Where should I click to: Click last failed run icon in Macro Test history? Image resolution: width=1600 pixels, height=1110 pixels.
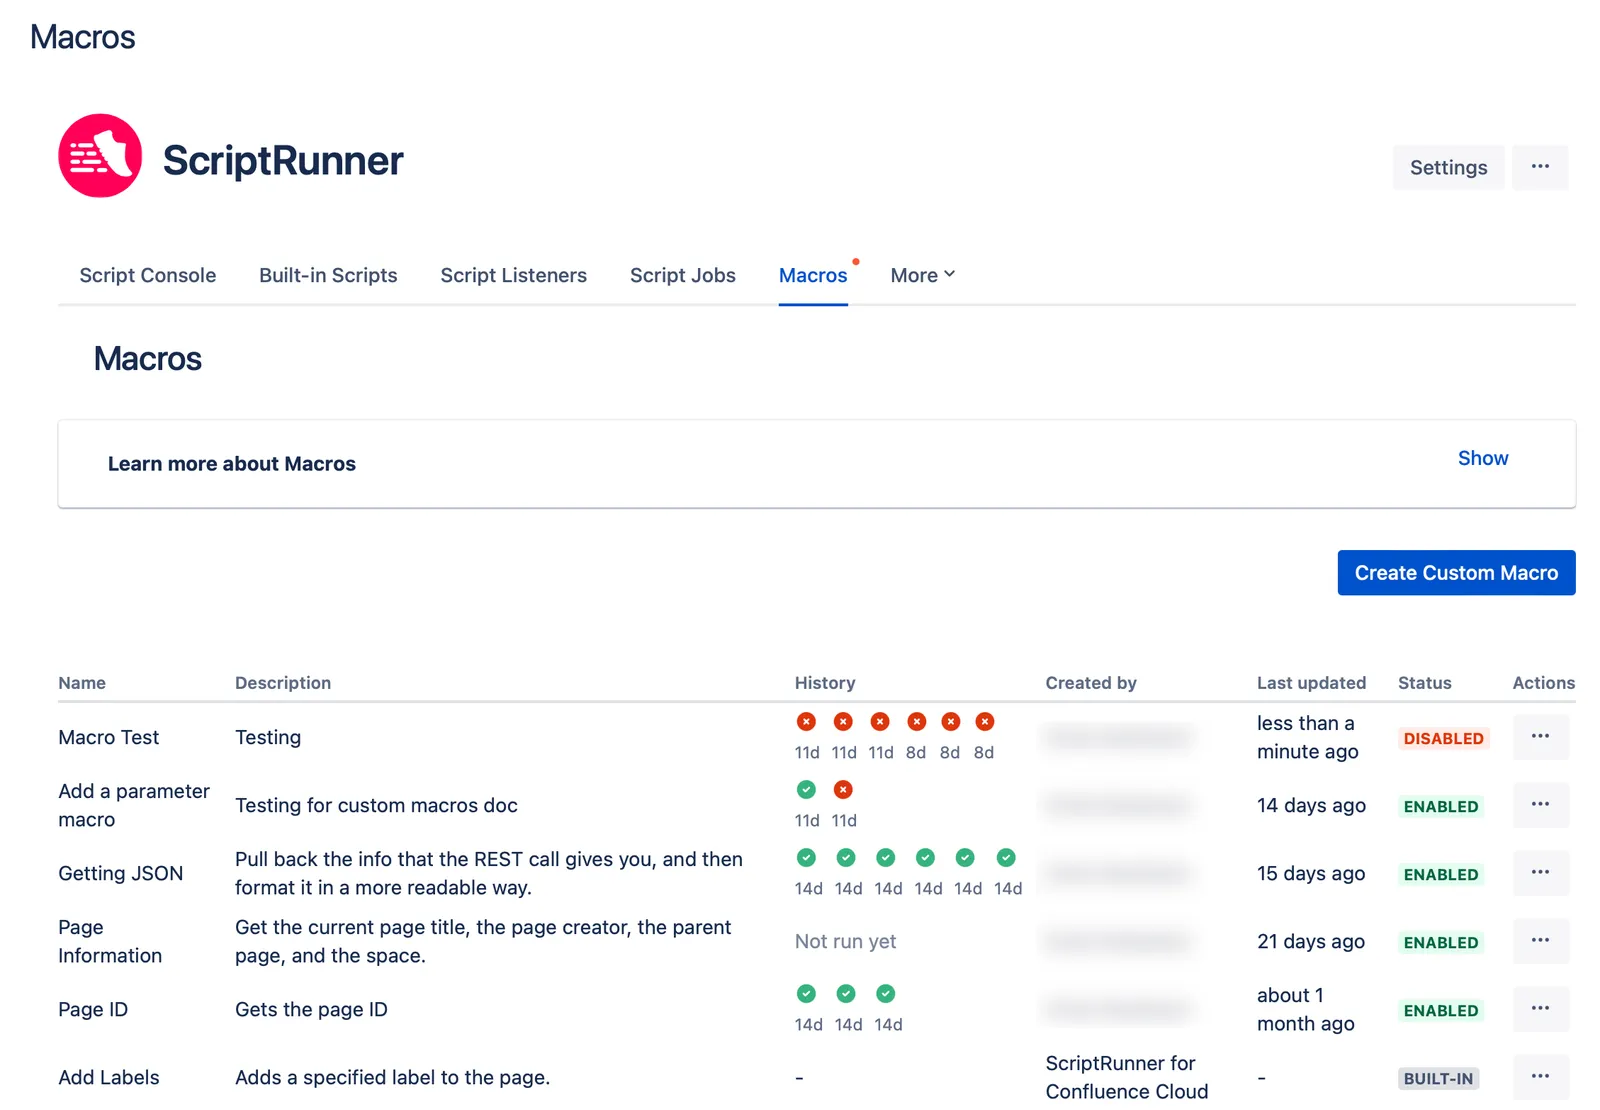point(985,721)
